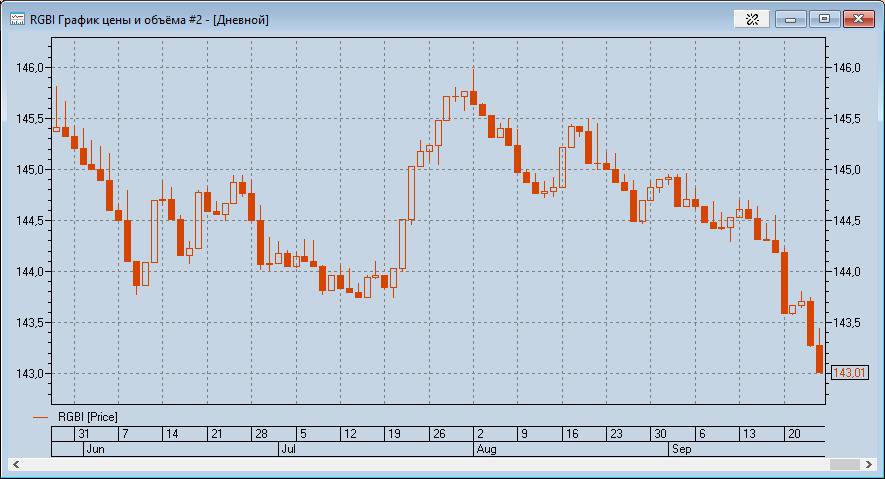Click the date label 28 on the time axis

pos(261,434)
